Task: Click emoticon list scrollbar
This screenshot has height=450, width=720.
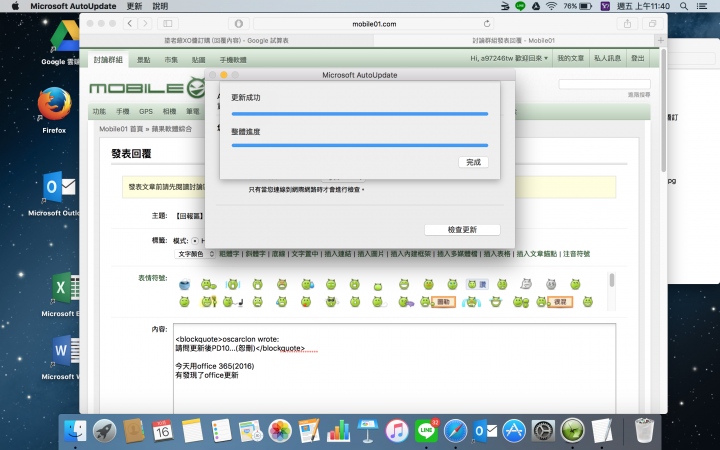Action: point(611,281)
